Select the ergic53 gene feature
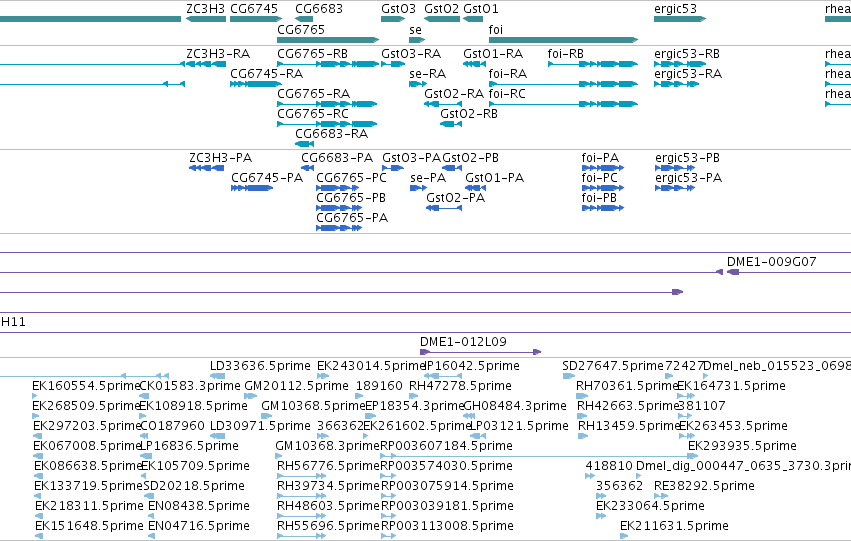This screenshot has width=851, height=541. click(x=680, y=19)
